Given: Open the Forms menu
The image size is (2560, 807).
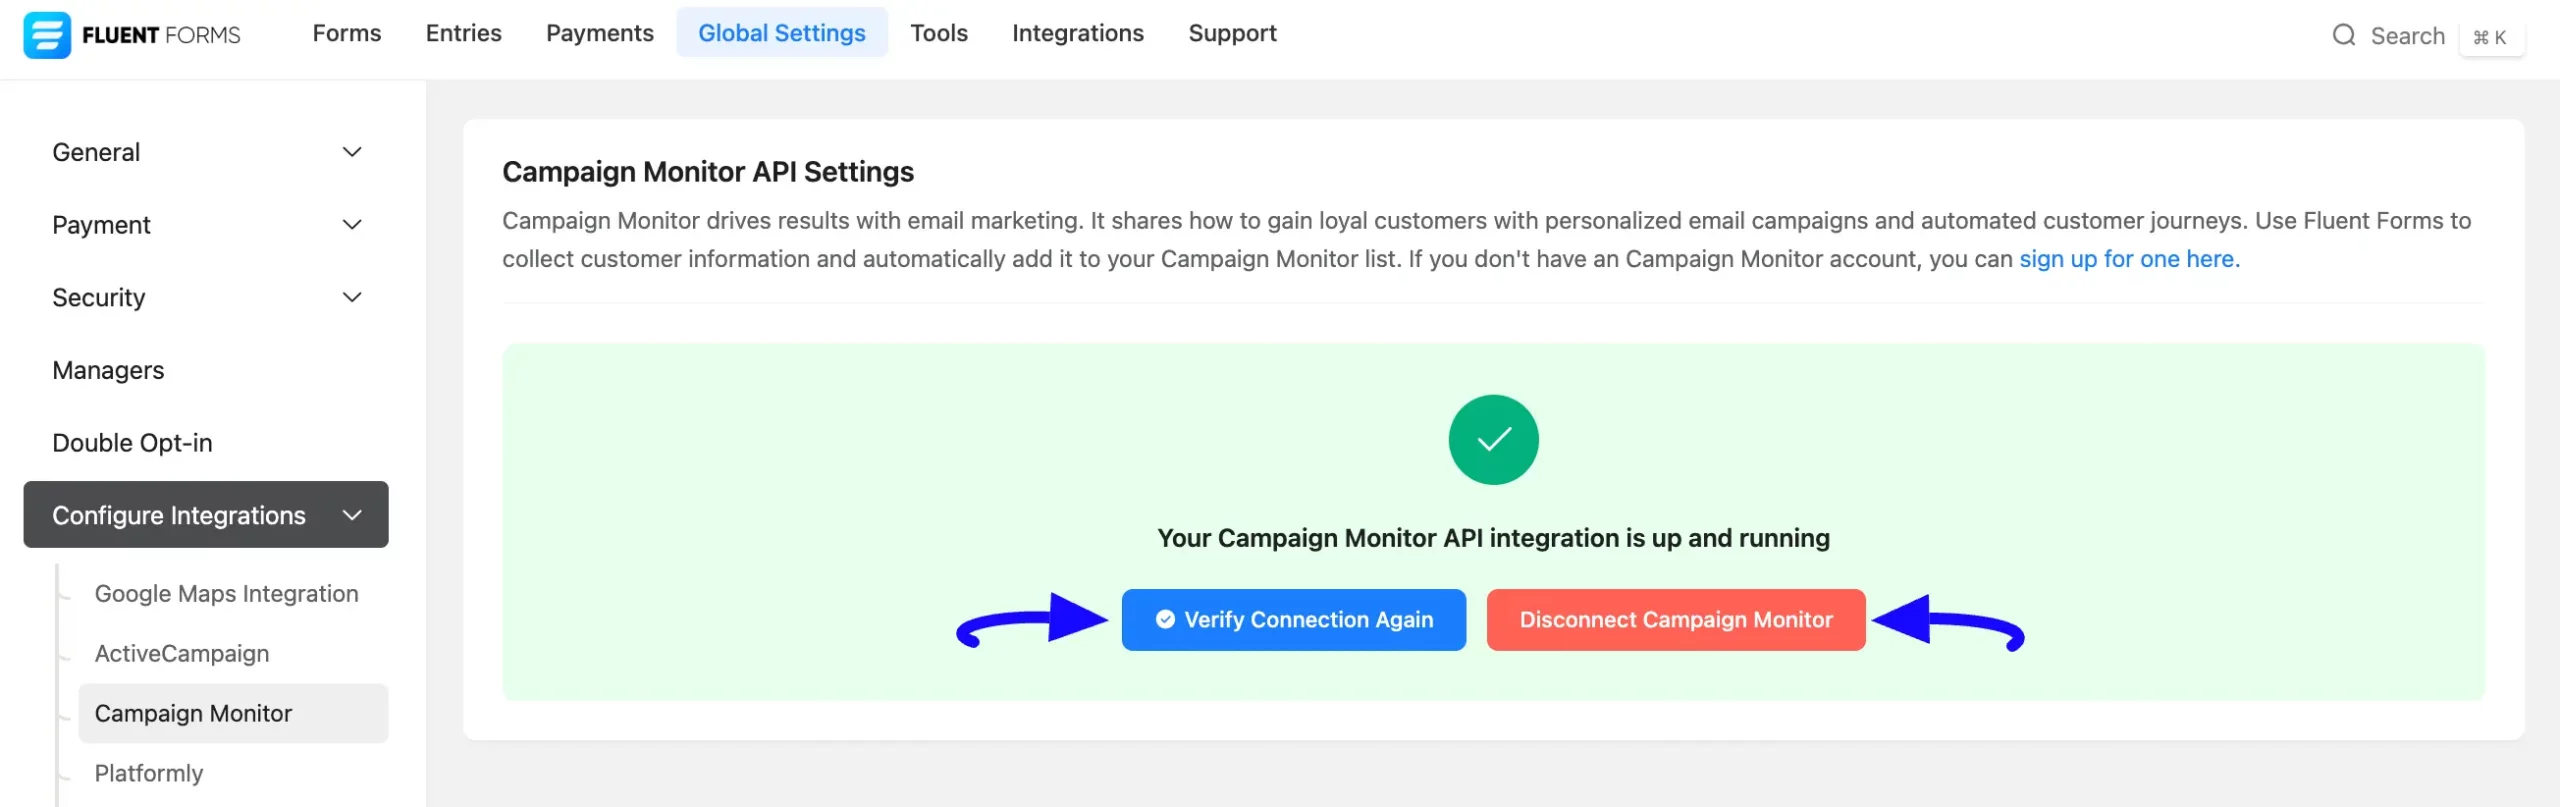Looking at the screenshot, I should point(346,33).
